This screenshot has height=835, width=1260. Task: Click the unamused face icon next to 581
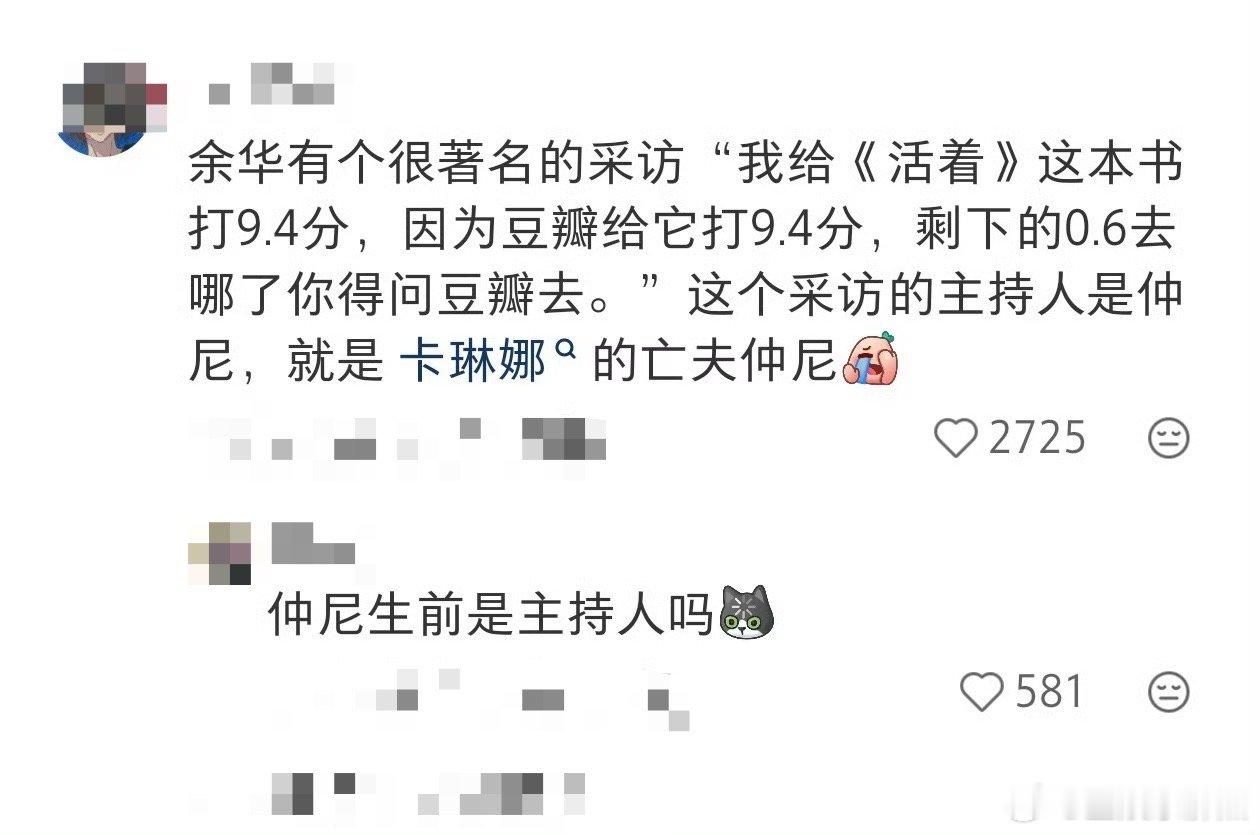pos(1168,691)
